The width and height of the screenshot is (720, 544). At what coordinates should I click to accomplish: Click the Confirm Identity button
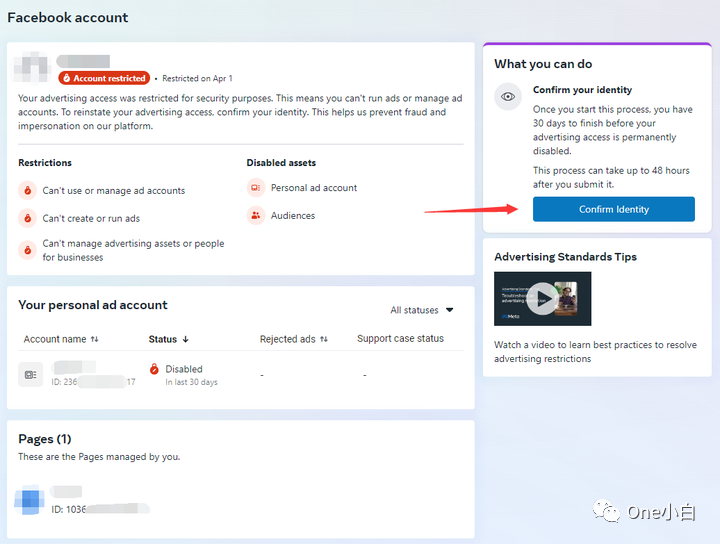click(x=613, y=209)
